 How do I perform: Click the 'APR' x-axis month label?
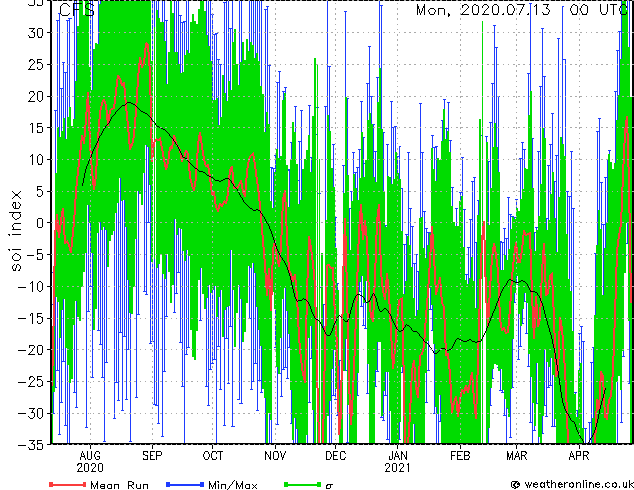coord(579,456)
